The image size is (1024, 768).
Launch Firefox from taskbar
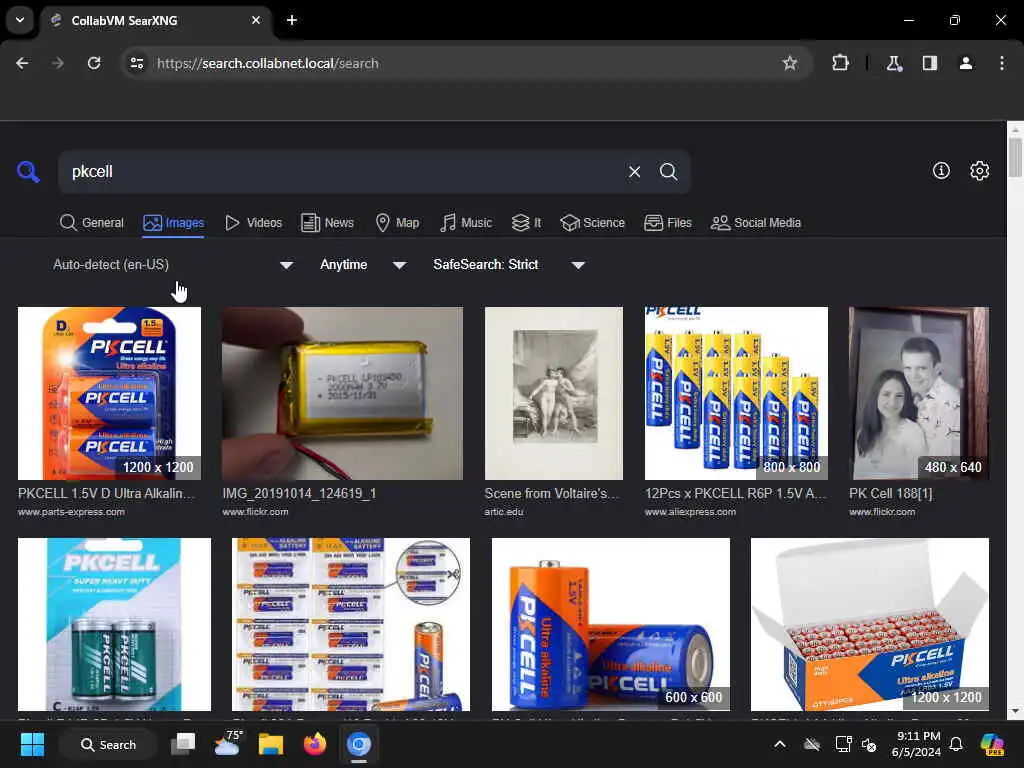tap(315, 744)
